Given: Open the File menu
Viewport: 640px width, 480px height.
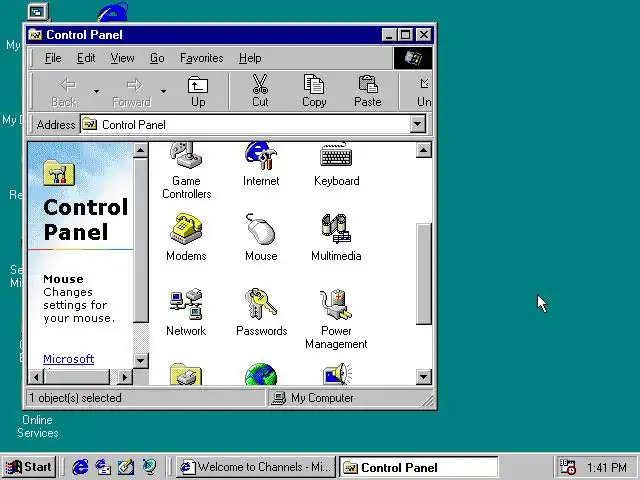Looking at the screenshot, I should [53, 58].
